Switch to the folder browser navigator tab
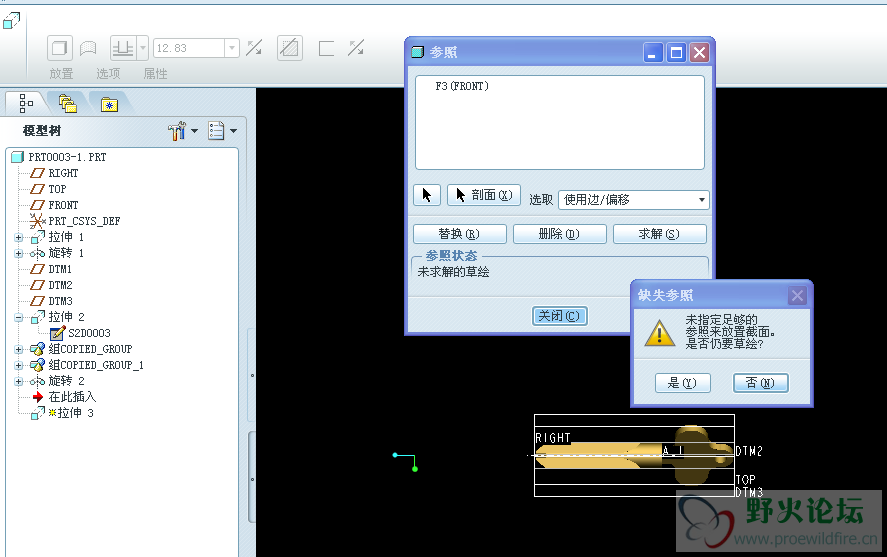The image size is (887, 557). coord(68,103)
